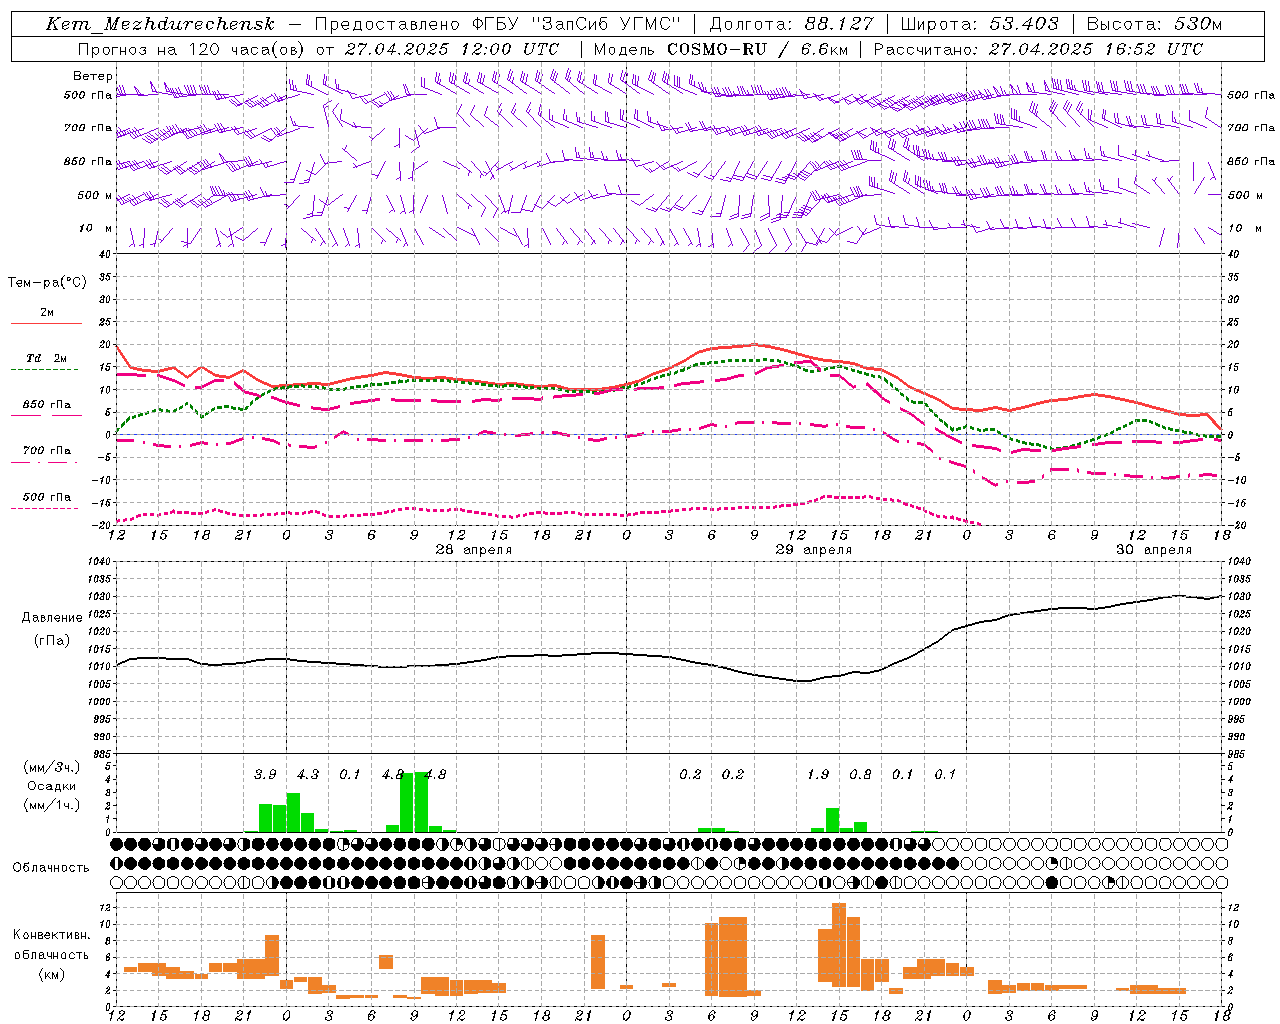Click the precipitation value '1.9'

[x=818, y=774]
